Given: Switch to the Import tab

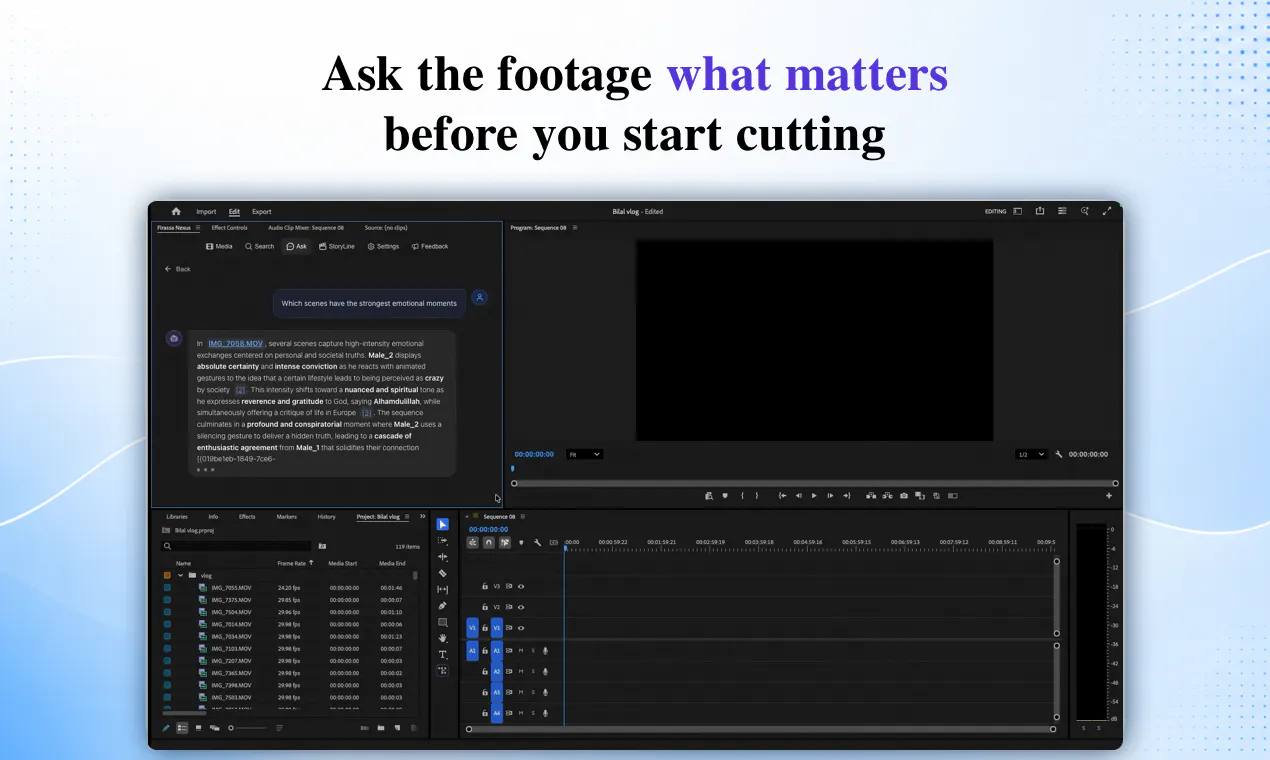Looking at the screenshot, I should 206,212.
